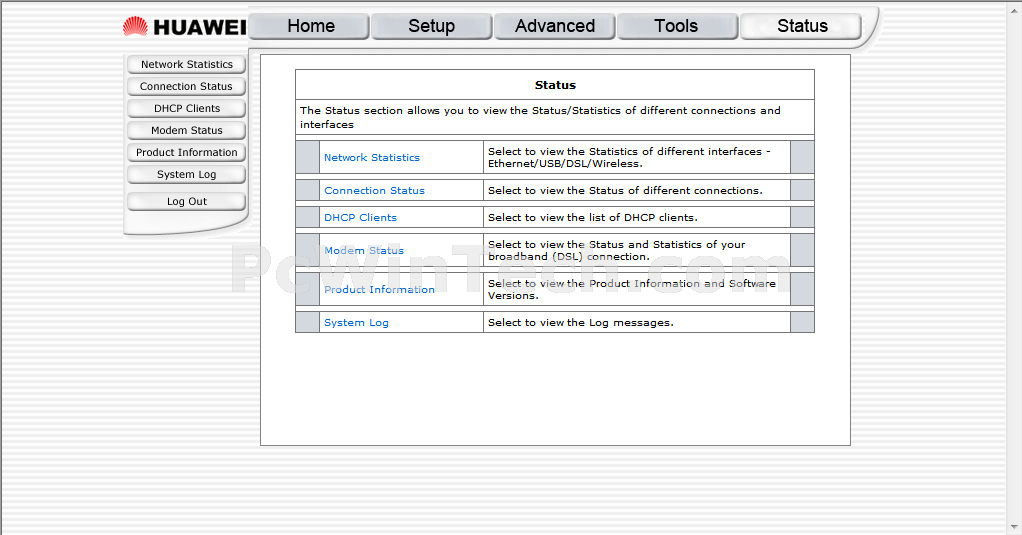Viewport: 1022px width, 535px height.
Task: Click the Log Out button
Action: 186,202
